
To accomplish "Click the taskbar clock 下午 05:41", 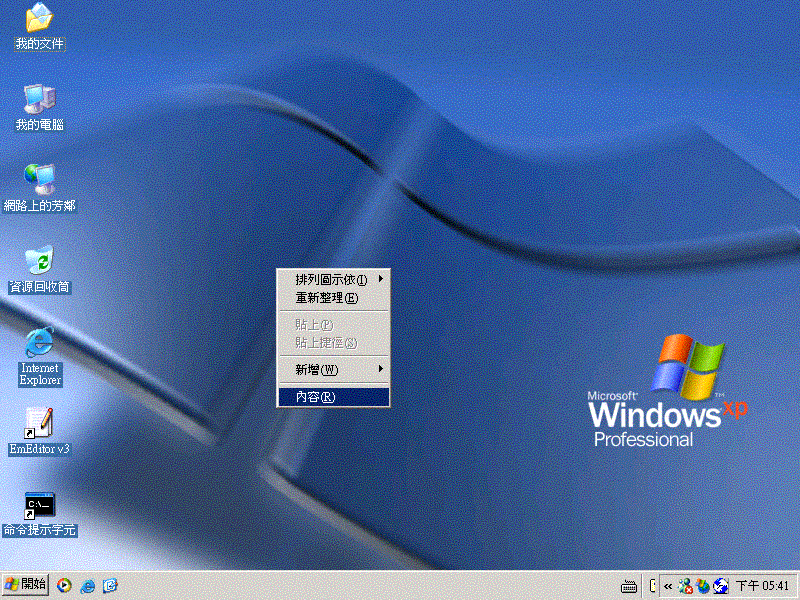I will tap(763, 586).
